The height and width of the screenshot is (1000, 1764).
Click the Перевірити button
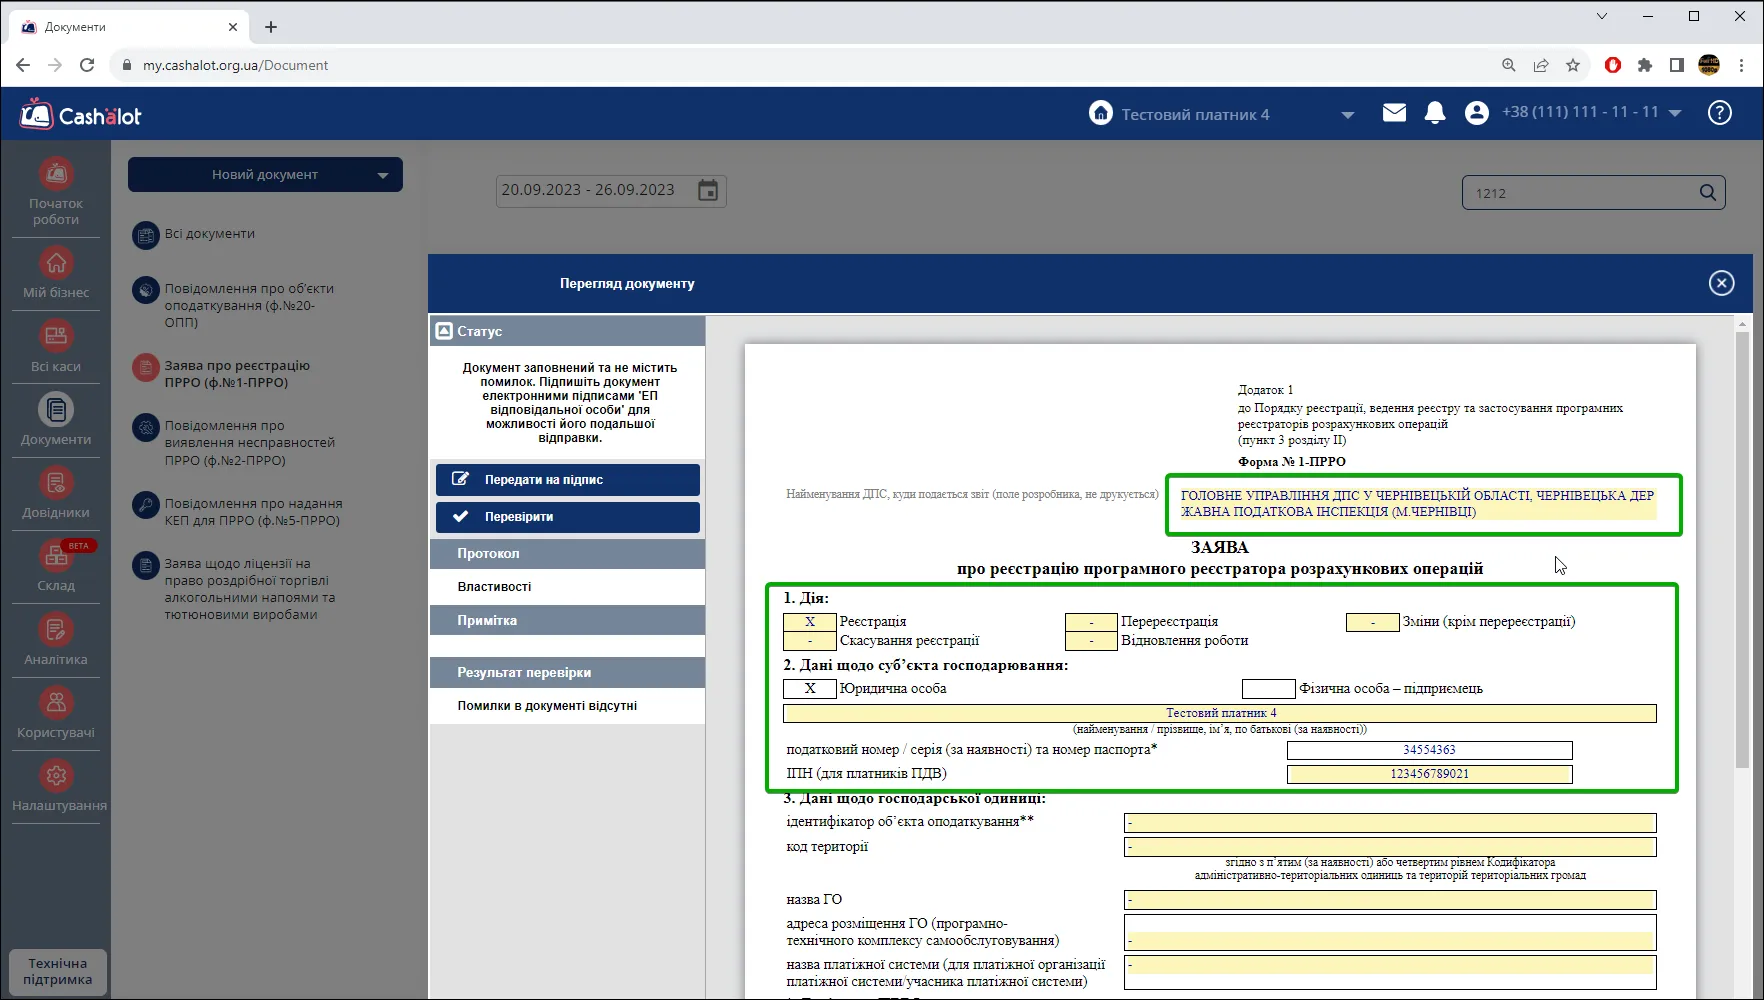click(x=567, y=517)
